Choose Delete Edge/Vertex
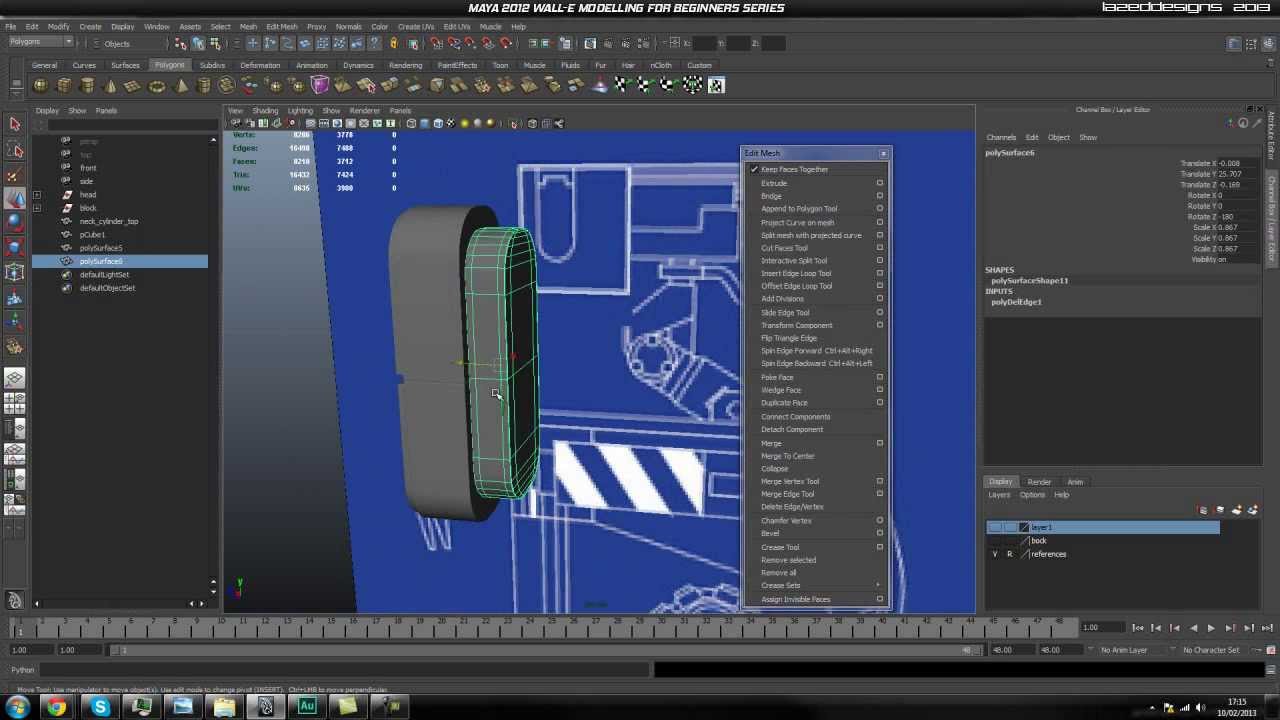 pyautogui.click(x=792, y=507)
